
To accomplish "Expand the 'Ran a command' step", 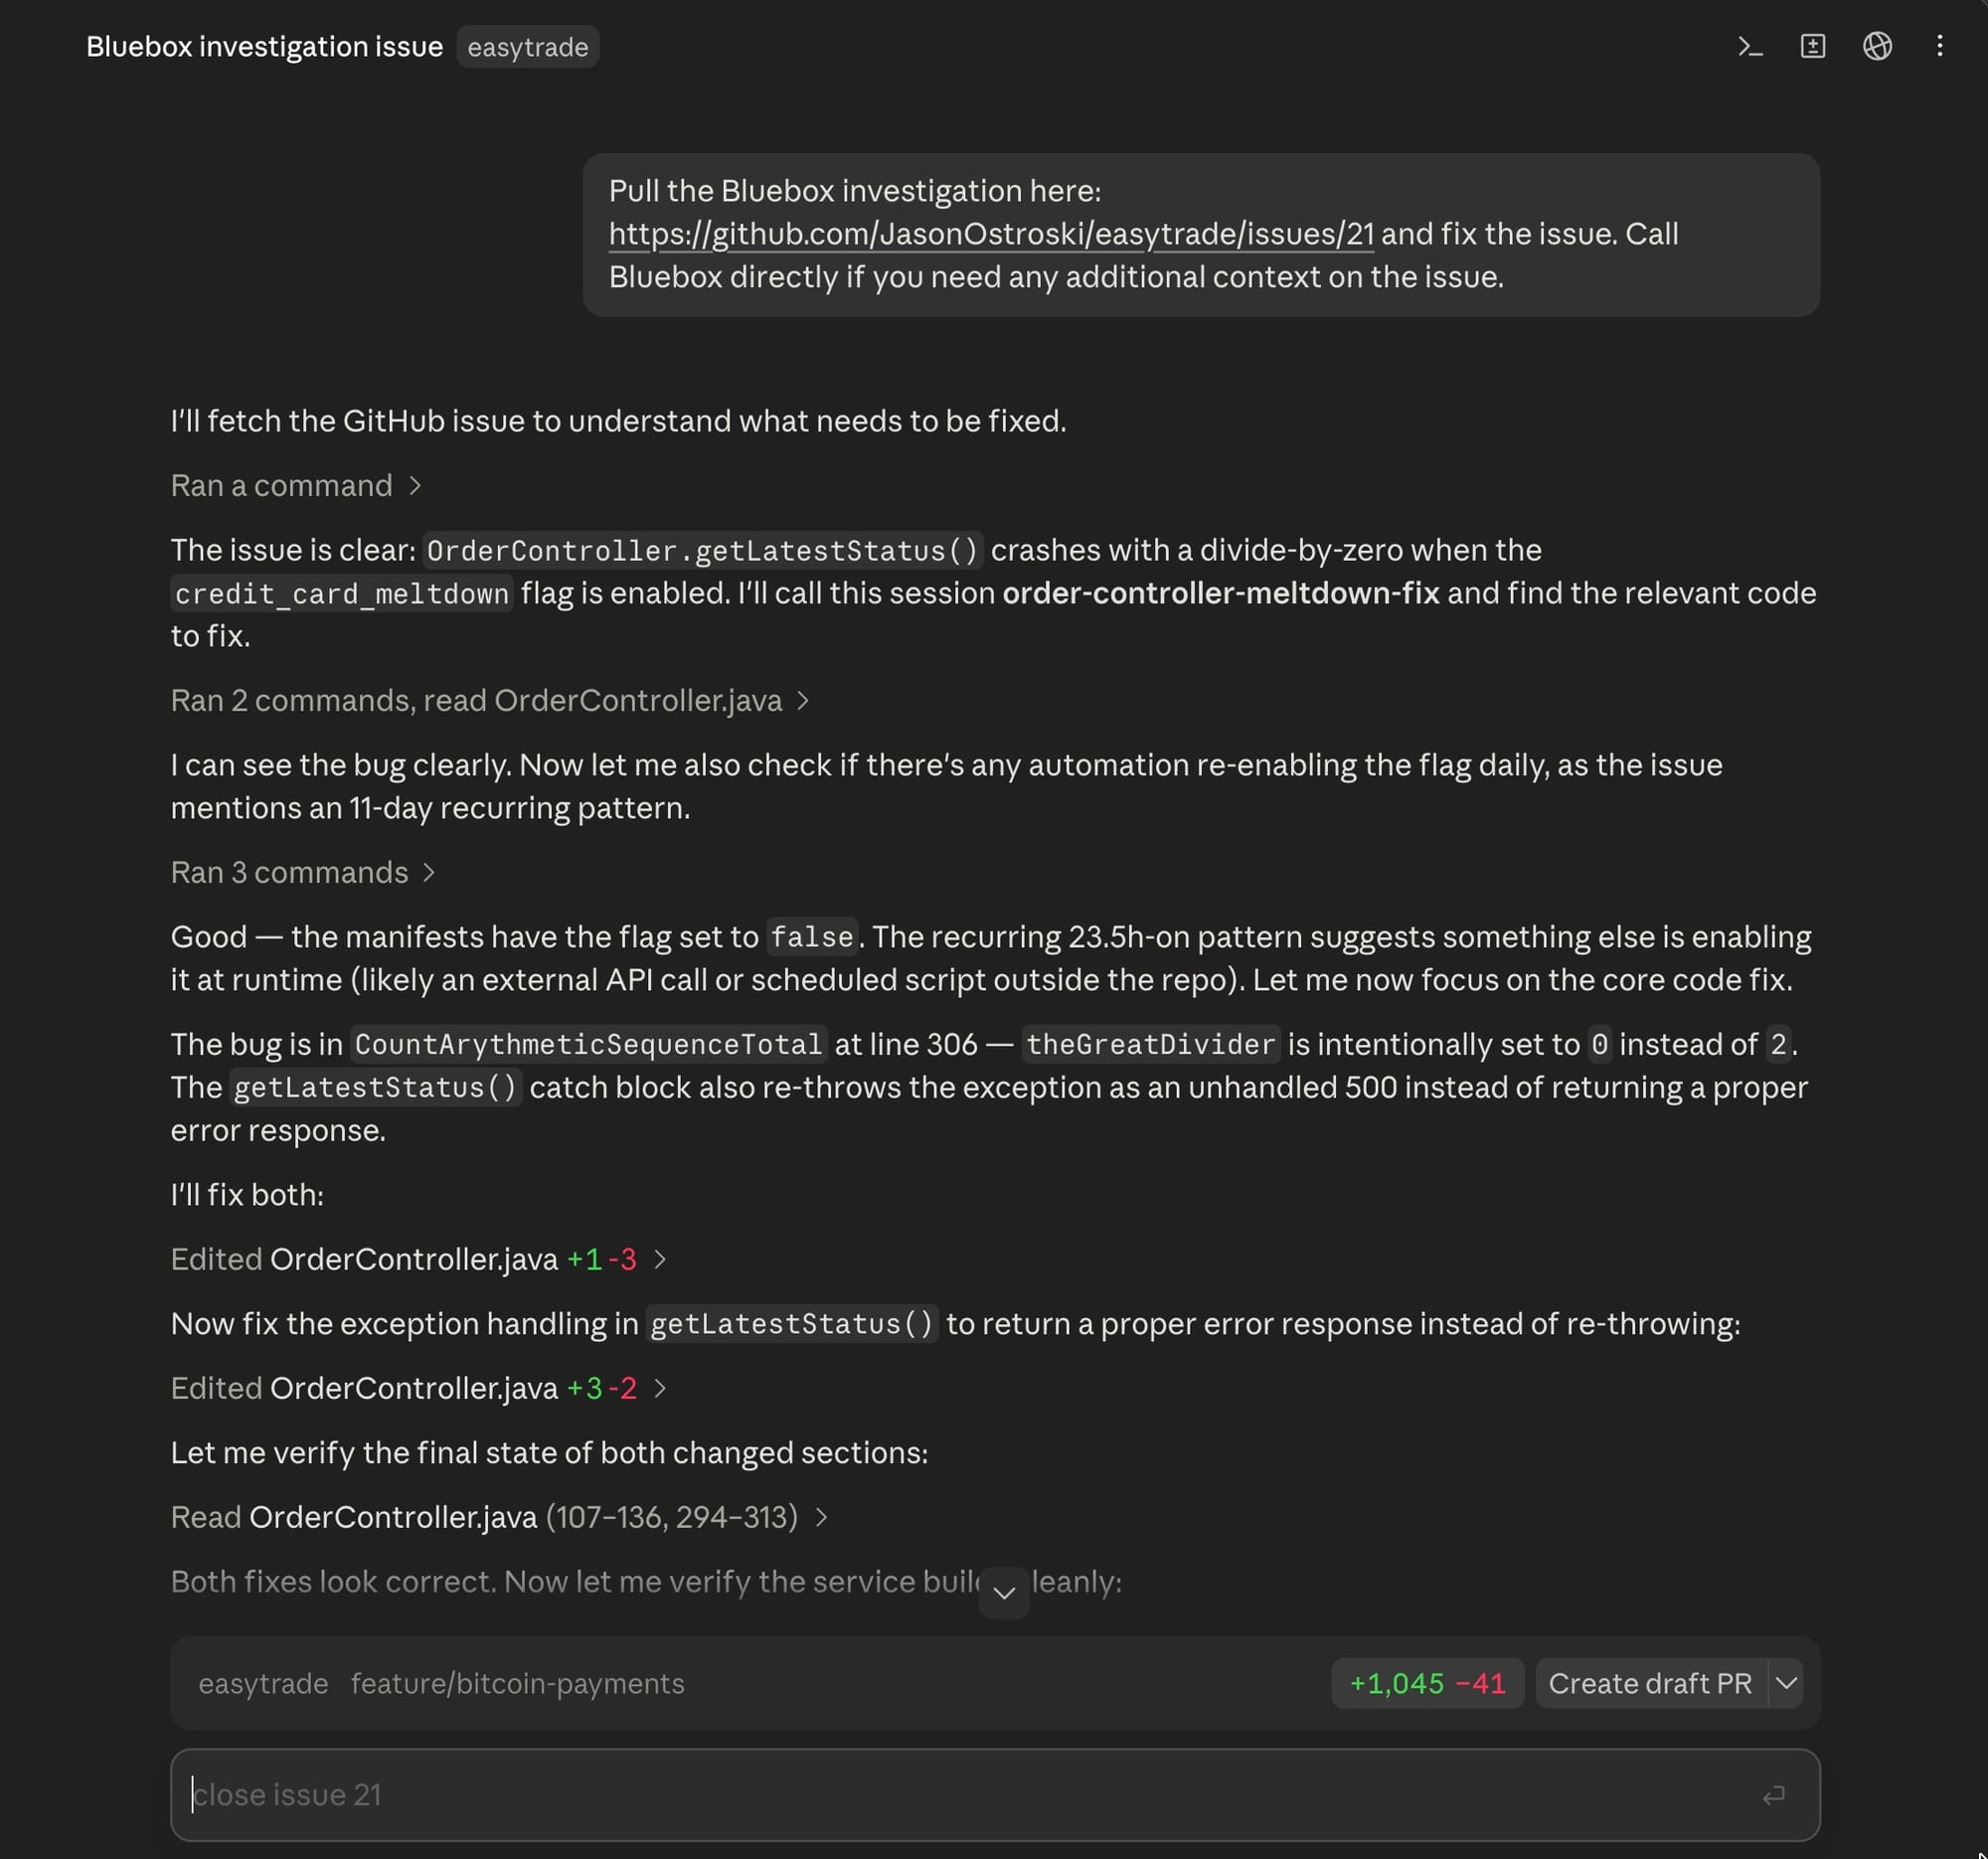I will (x=296, y=485).
